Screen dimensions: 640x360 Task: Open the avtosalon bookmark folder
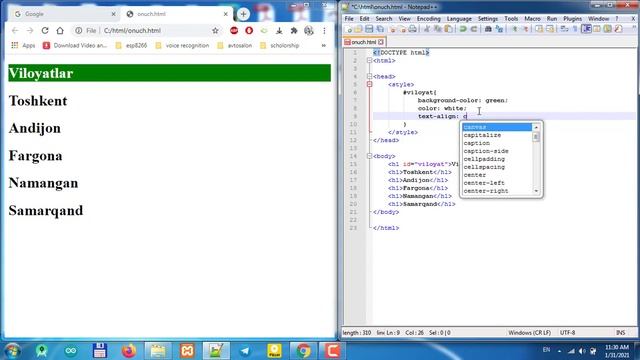[x=235, y=45]
